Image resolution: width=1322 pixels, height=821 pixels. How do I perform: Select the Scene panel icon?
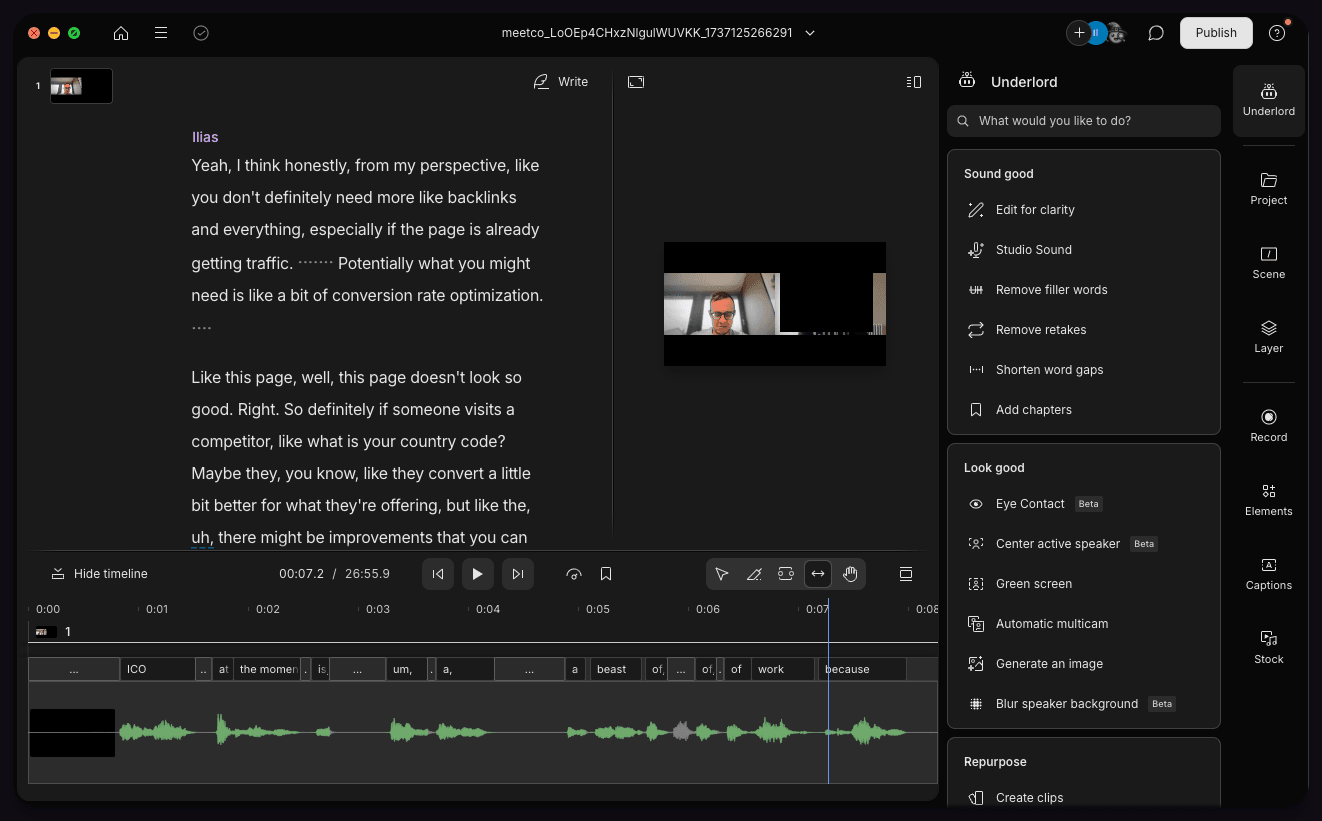[x=1268, y=262]
